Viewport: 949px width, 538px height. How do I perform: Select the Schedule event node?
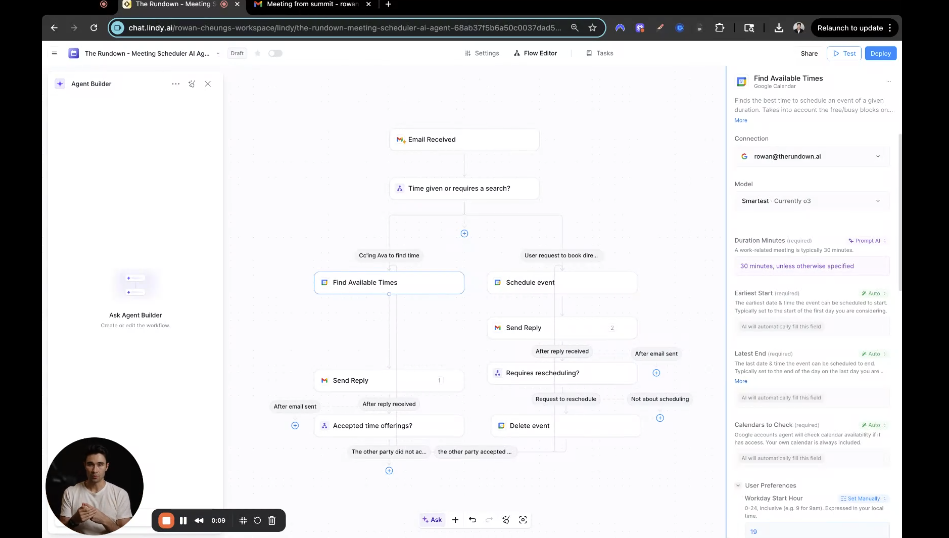click(562, 283)
